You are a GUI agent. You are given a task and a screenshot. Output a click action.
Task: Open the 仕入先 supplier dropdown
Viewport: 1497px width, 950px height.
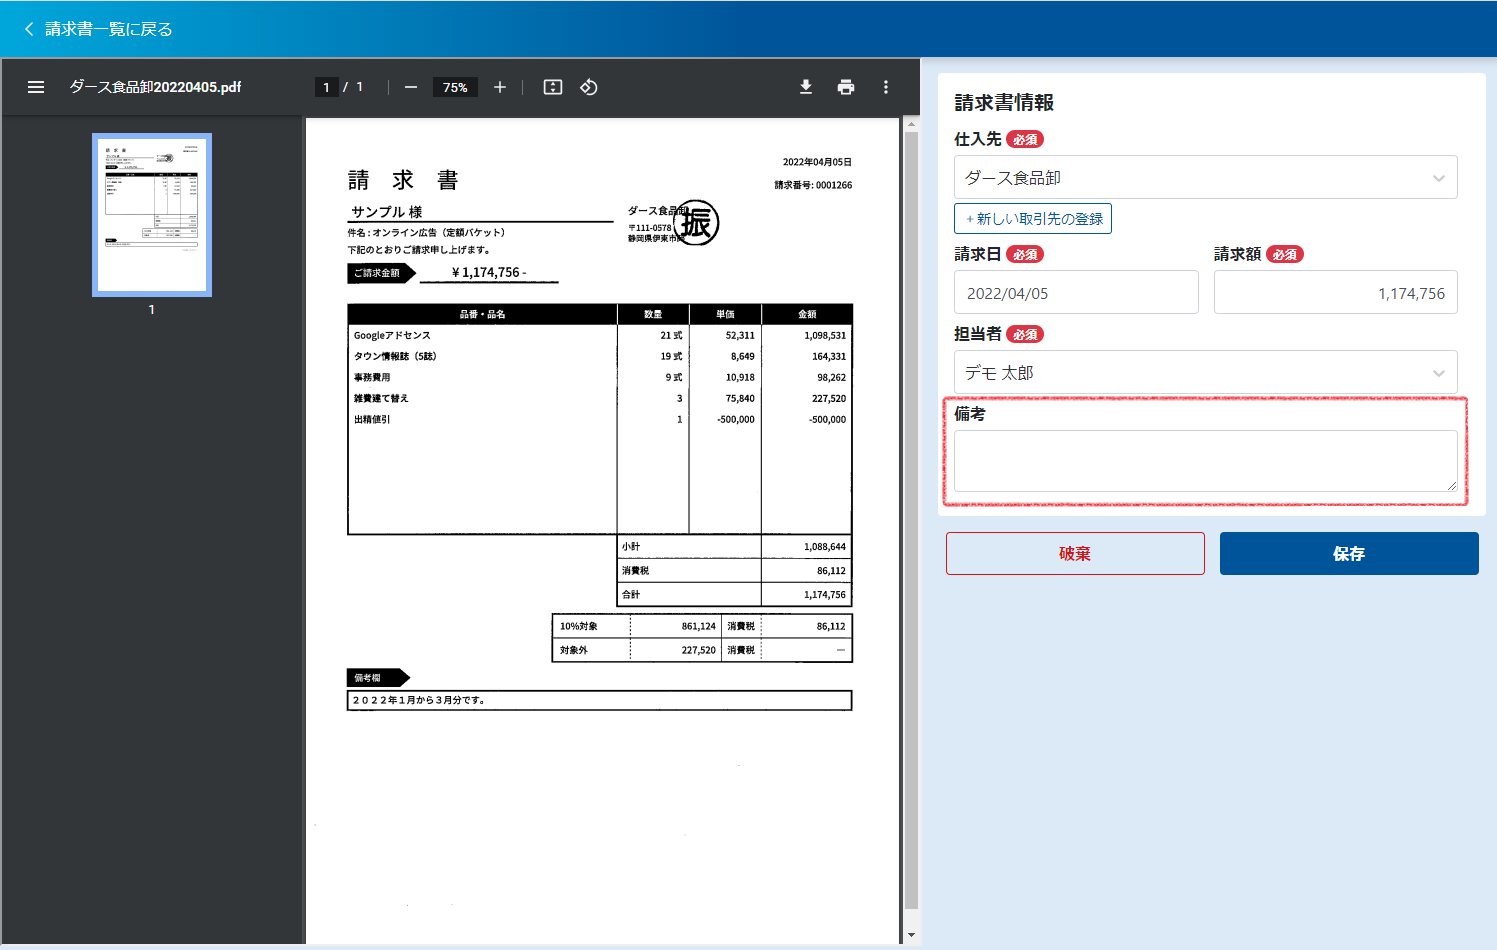point(1205,178)
